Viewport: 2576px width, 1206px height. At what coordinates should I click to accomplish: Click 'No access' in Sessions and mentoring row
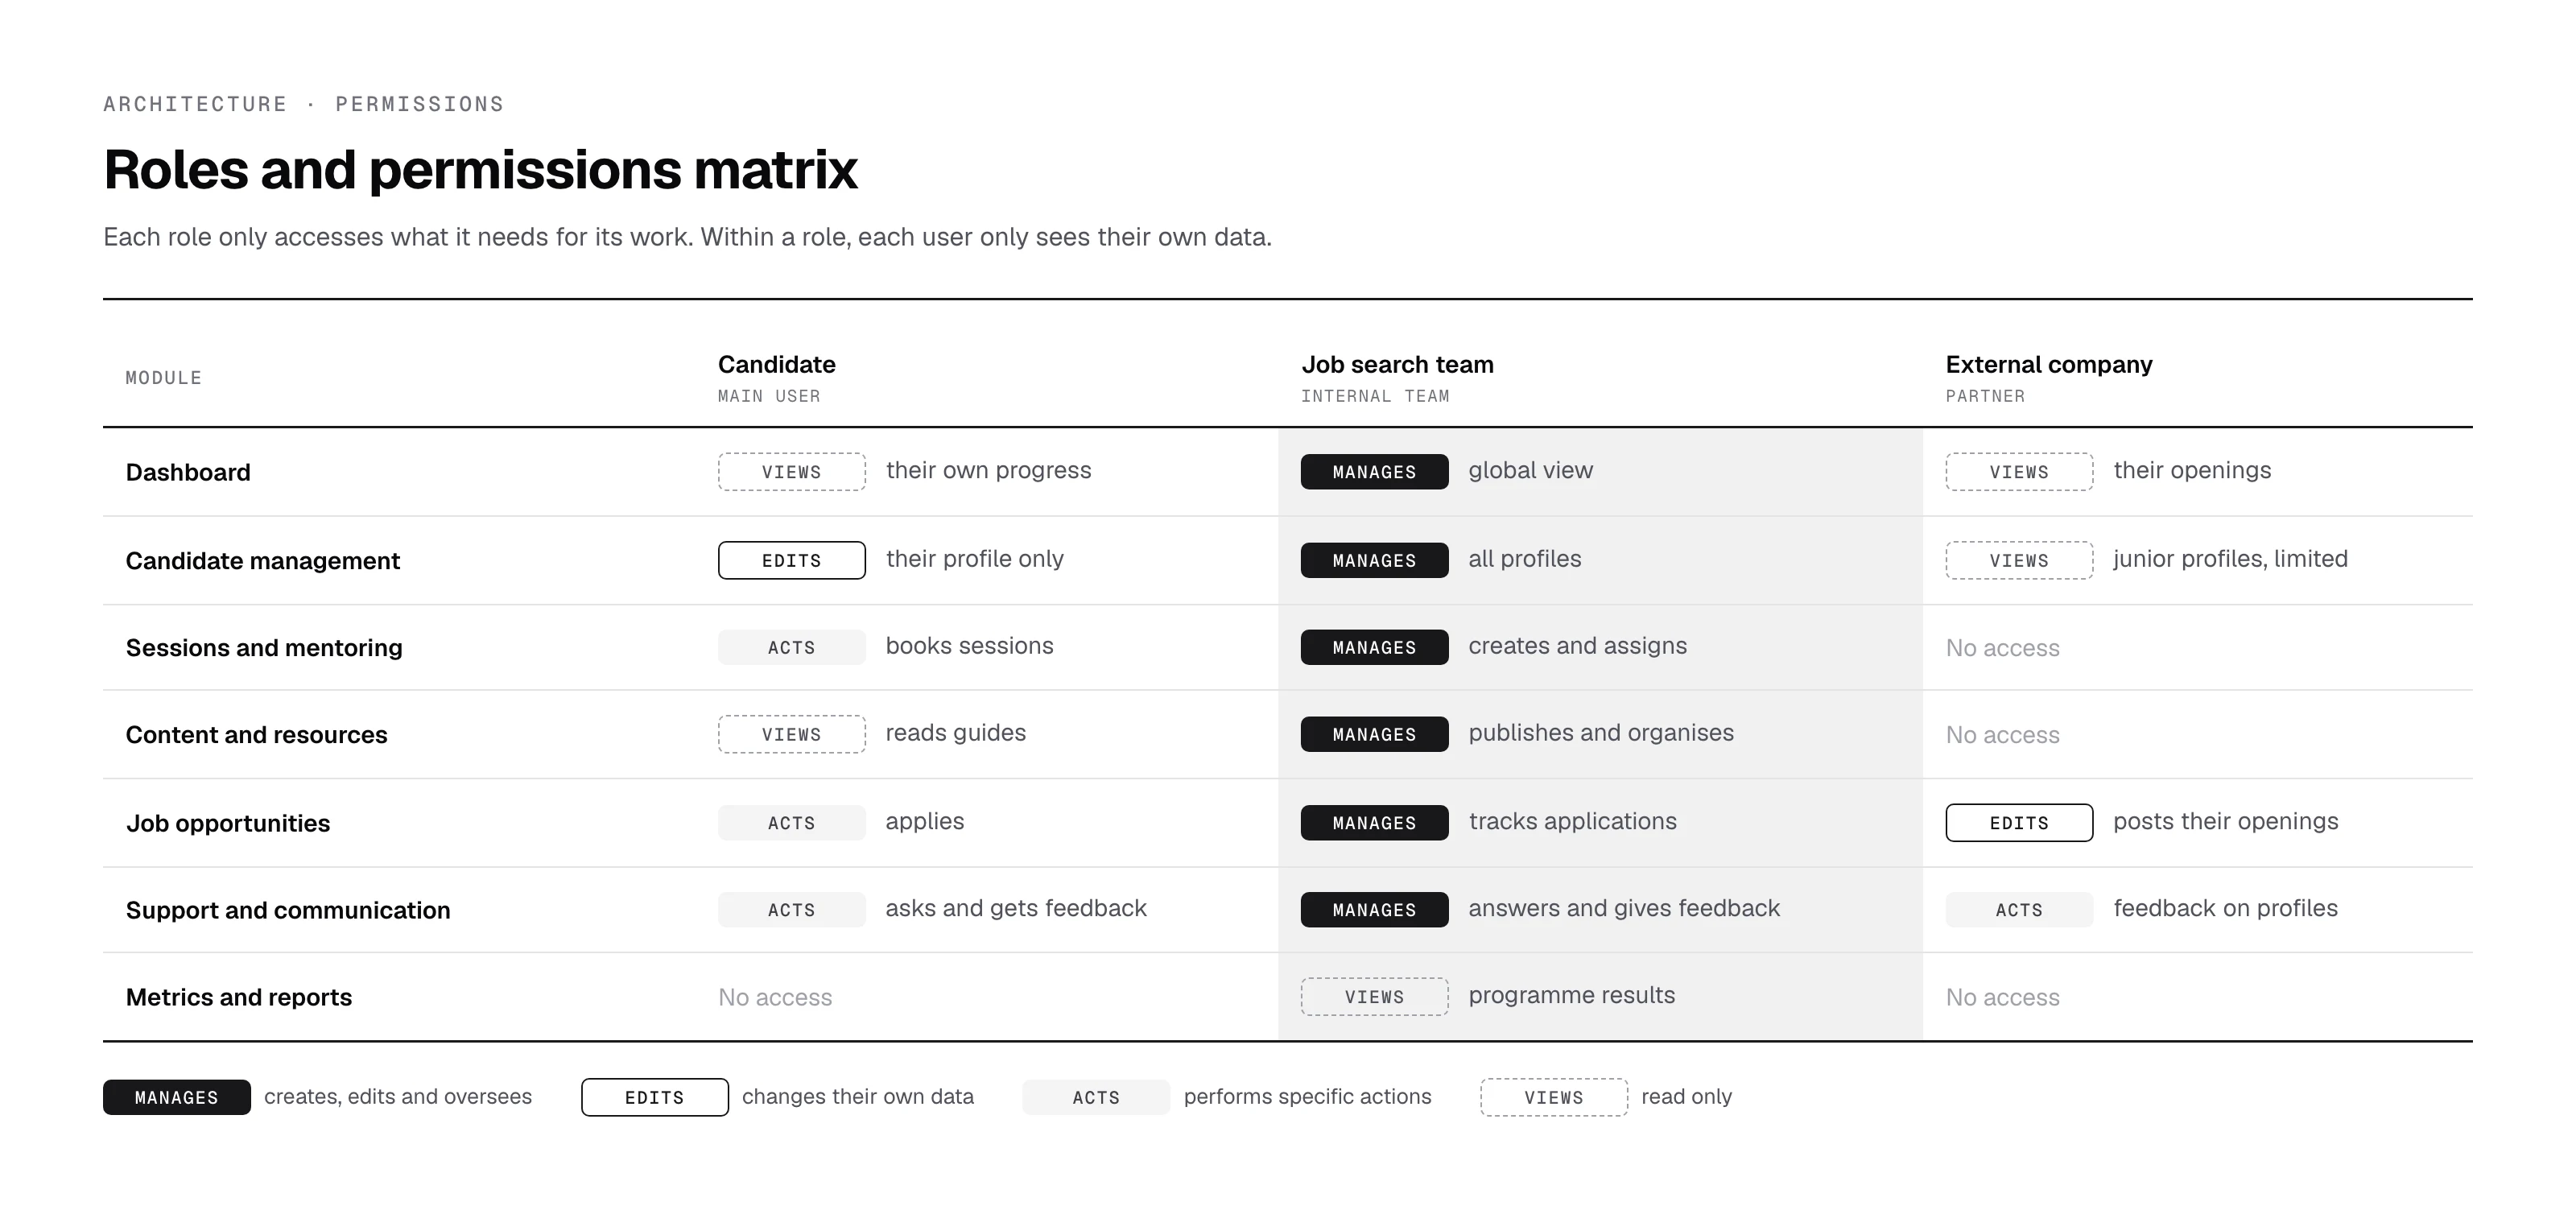2003,648
